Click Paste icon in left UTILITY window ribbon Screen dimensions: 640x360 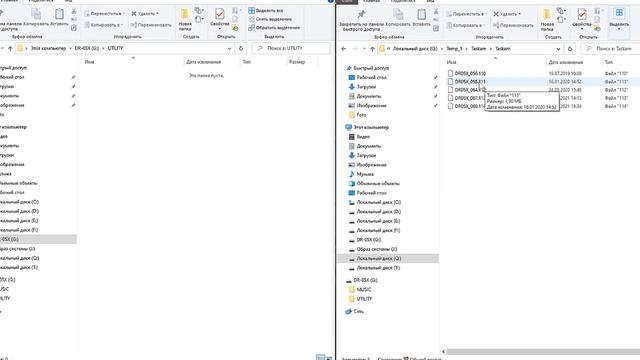point(59,14)
